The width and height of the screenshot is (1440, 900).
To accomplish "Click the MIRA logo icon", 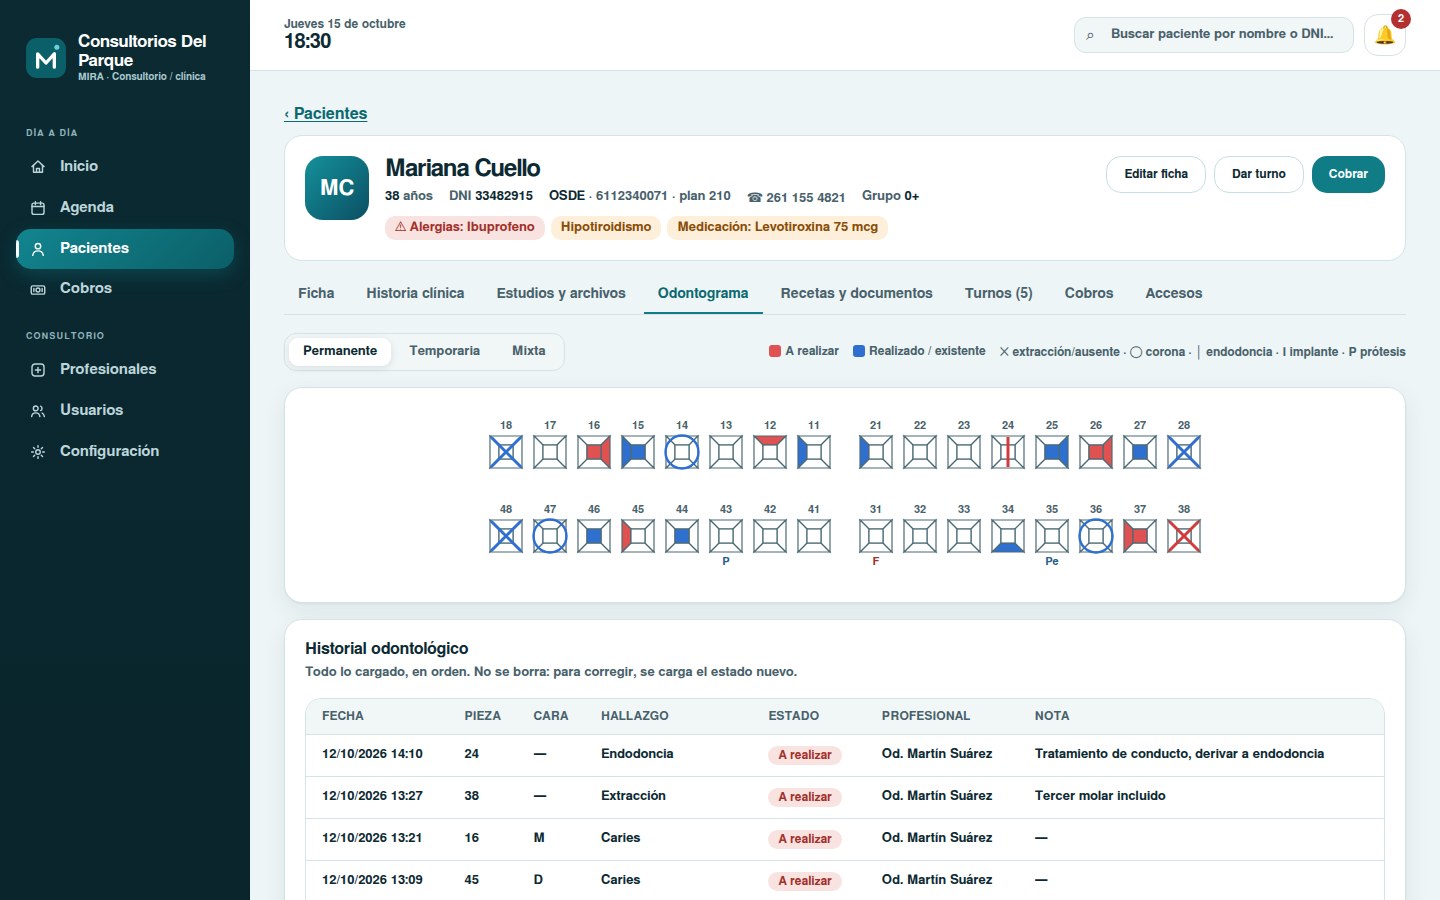I will pyautogui.click(x=46, y=58).
